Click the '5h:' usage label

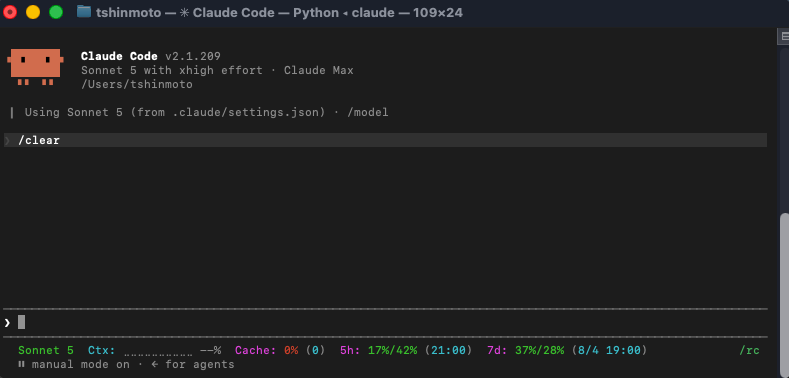(350, 350)
